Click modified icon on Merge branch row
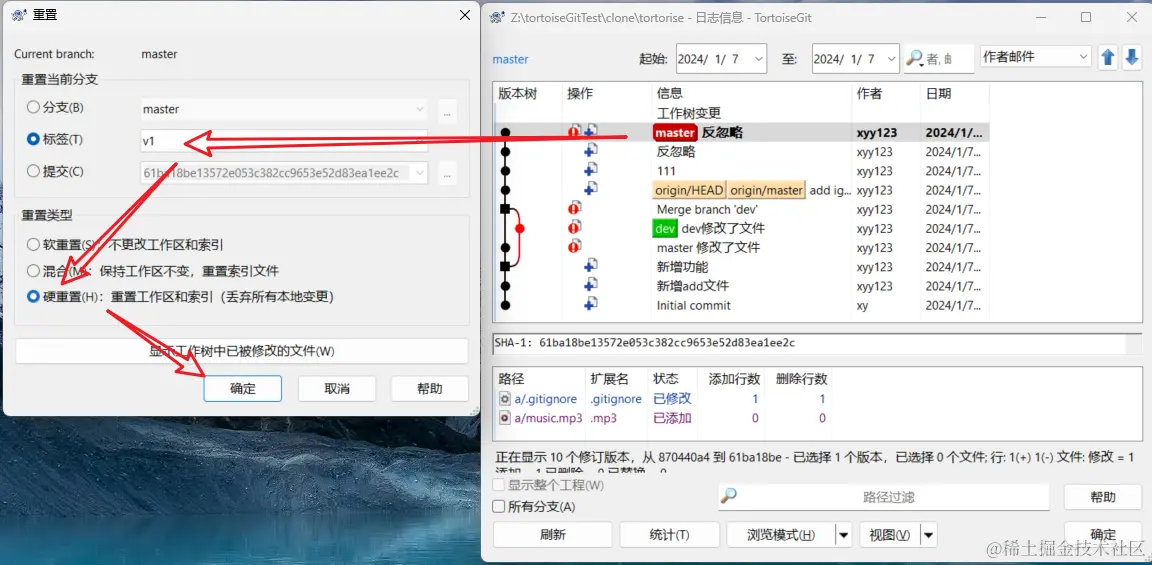This screenshot has height=565, width=1152. point(575,209)
